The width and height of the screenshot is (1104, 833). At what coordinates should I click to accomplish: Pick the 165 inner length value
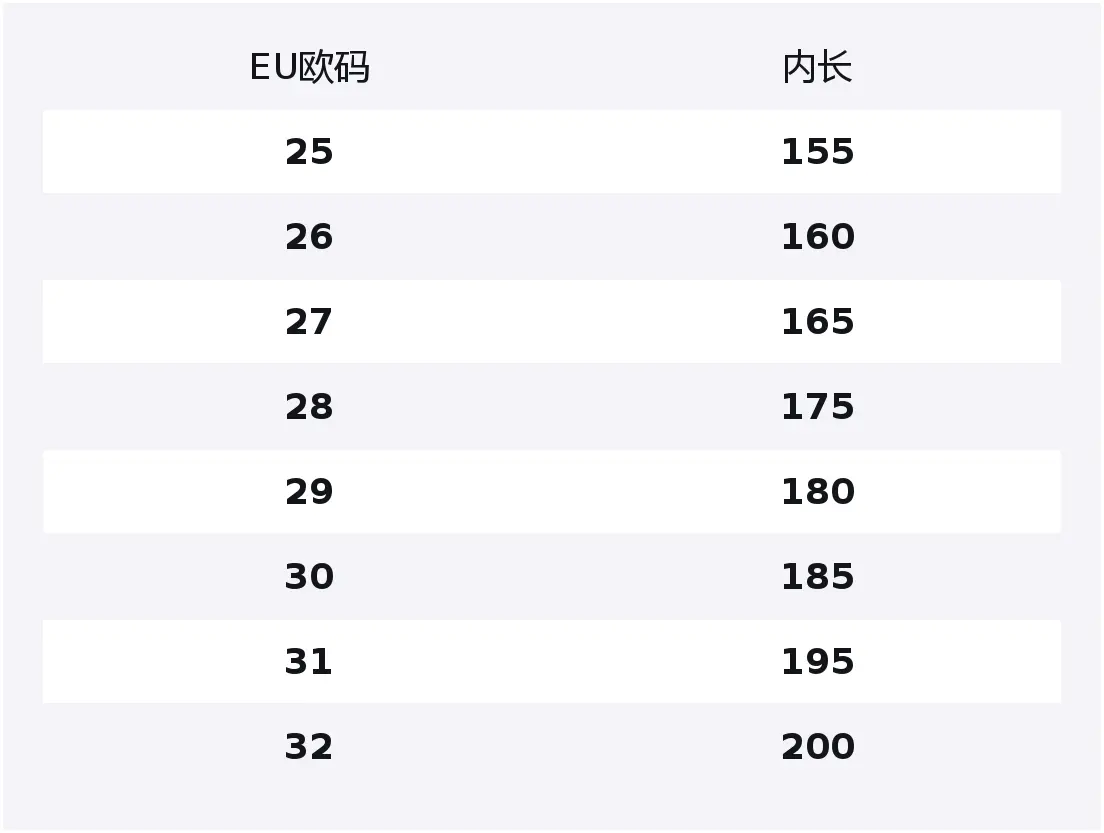817,322
